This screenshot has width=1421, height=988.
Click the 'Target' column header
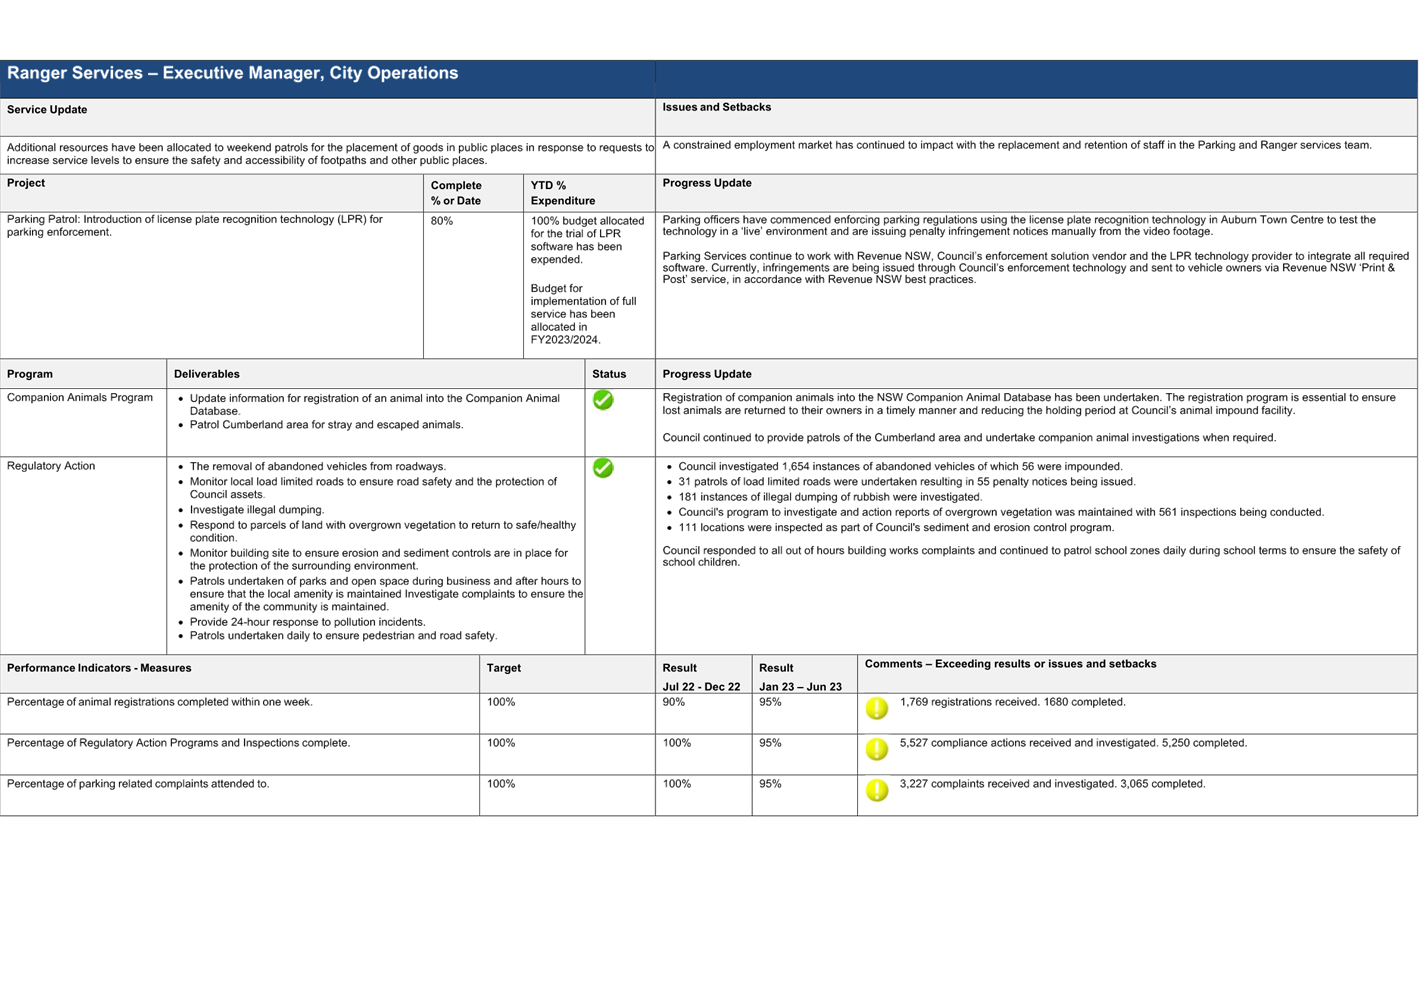click(x=504, y=668)
